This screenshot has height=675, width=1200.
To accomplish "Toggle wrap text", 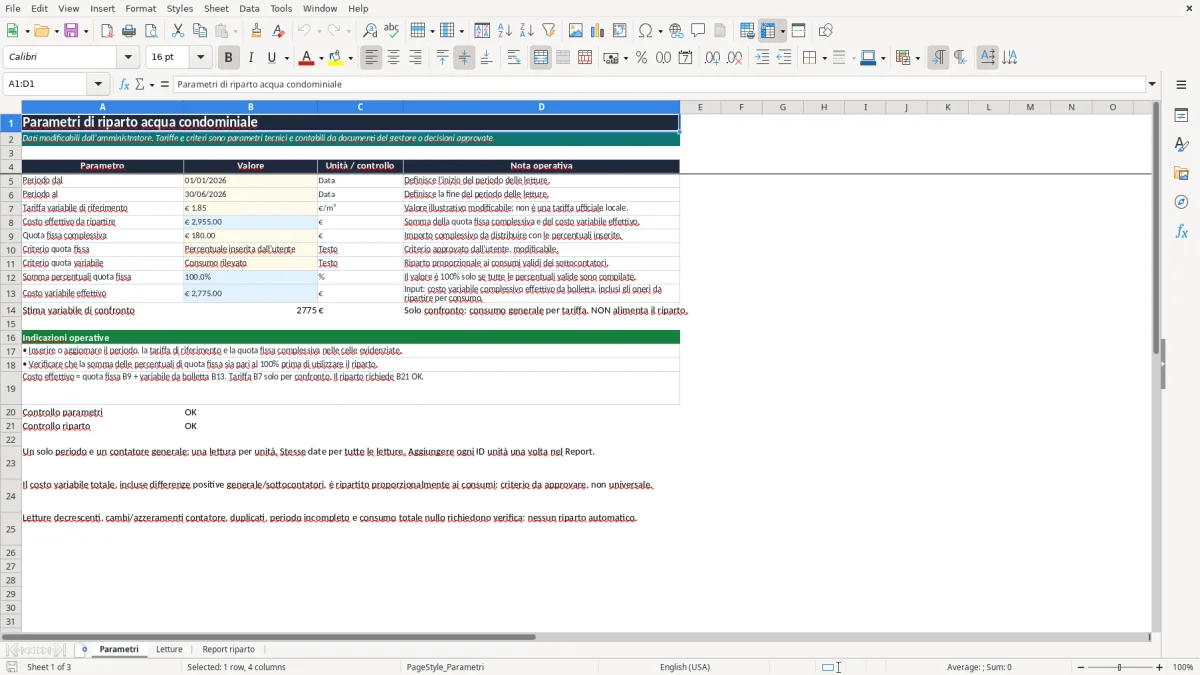I will click(514, 58).
